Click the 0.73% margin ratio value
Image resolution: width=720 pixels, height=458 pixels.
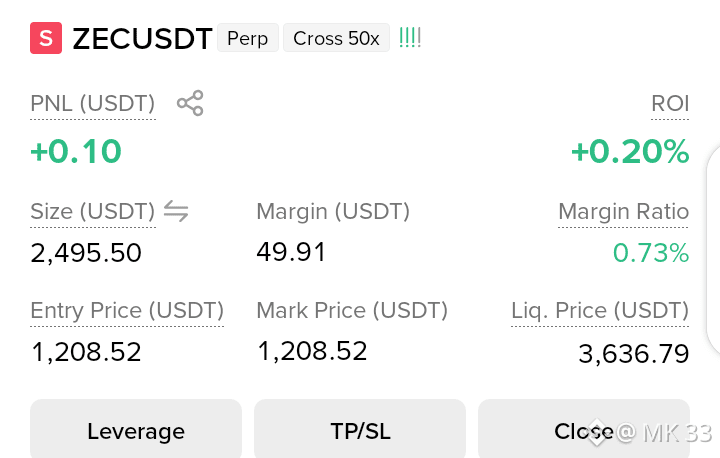click(651, 253)
